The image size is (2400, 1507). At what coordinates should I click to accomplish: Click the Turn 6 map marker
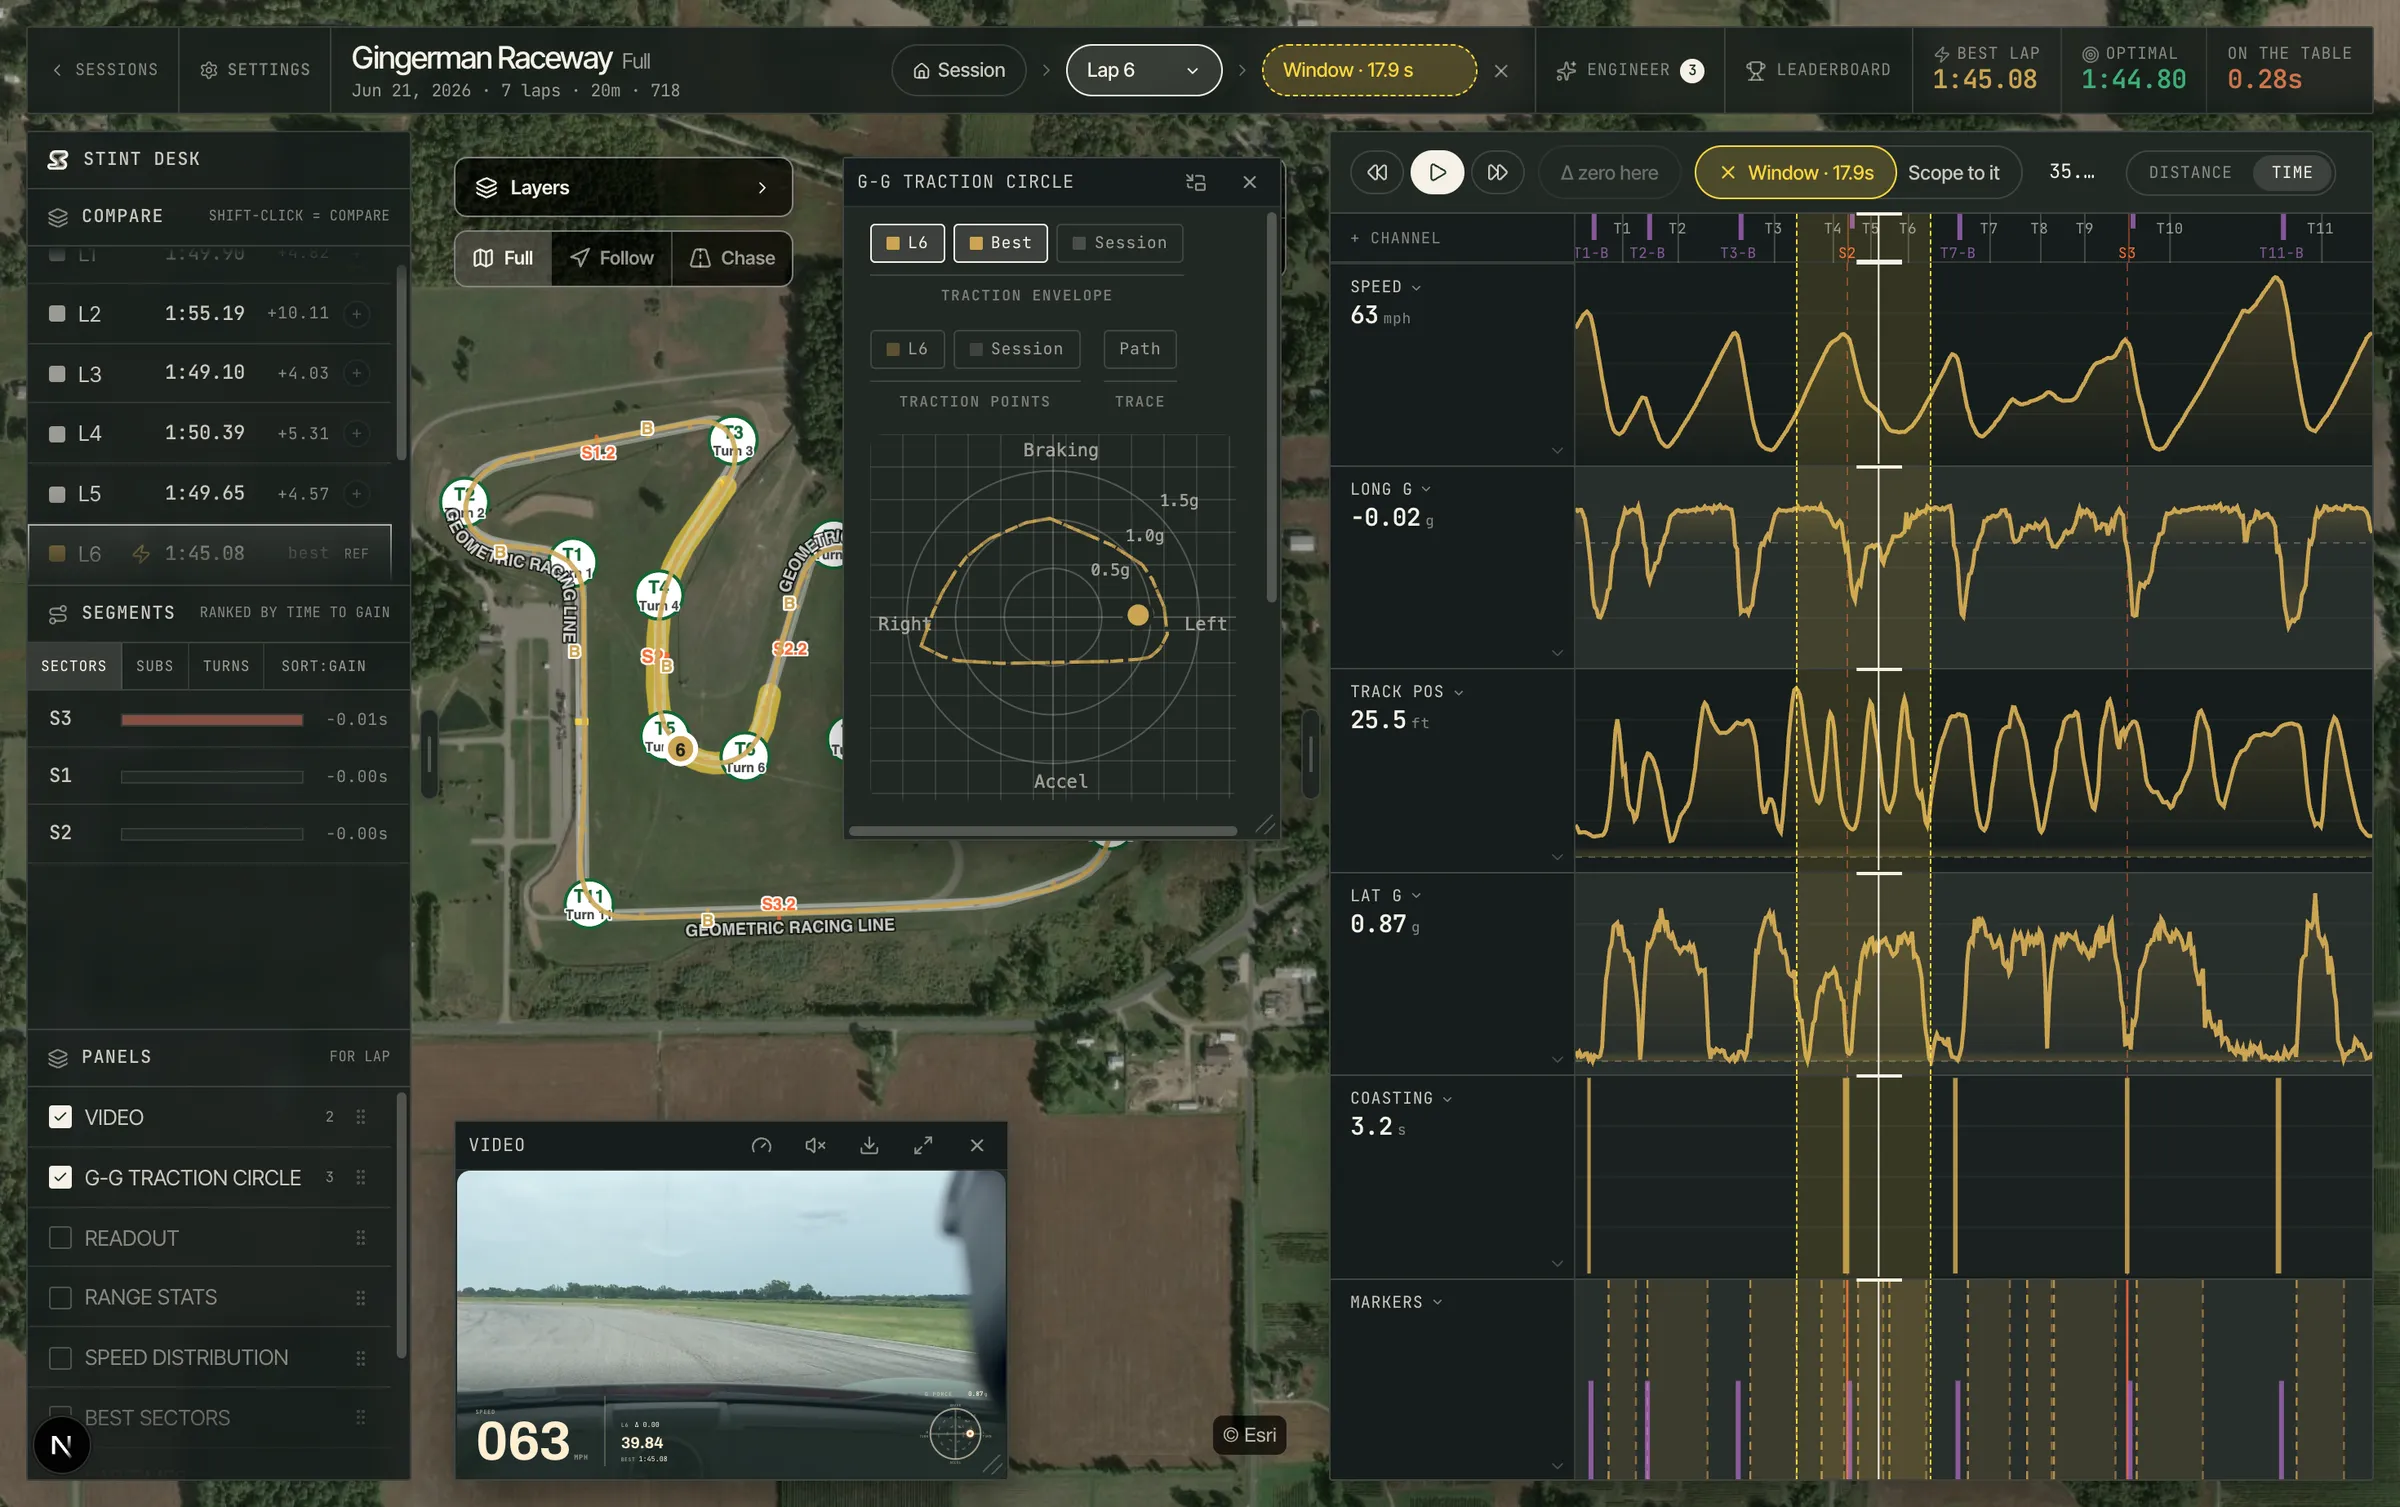coord(745,757)
